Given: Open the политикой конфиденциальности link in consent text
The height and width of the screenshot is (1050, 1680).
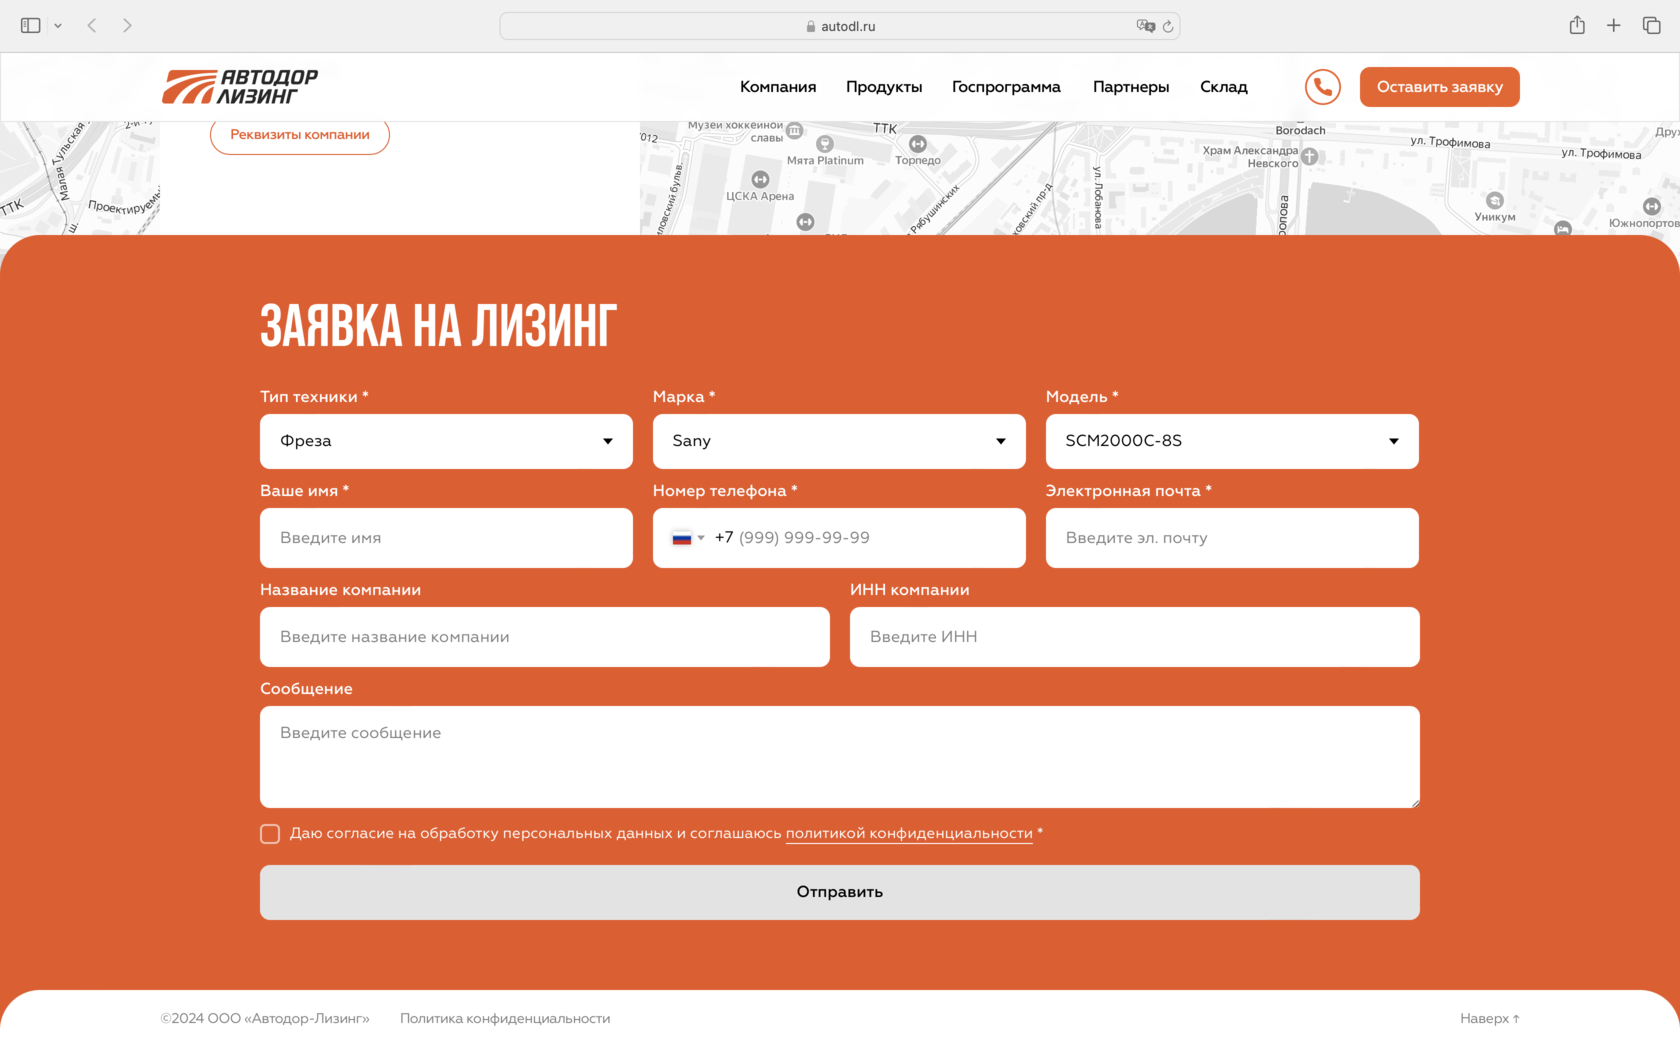Looking at the screenshot, I should click(909, 834).
